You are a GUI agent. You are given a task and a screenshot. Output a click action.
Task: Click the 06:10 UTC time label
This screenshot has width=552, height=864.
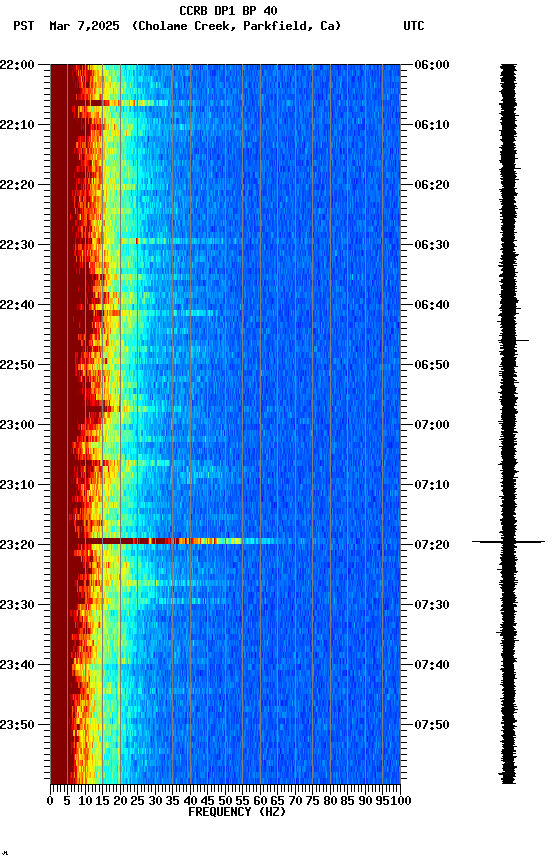(432, 125)
